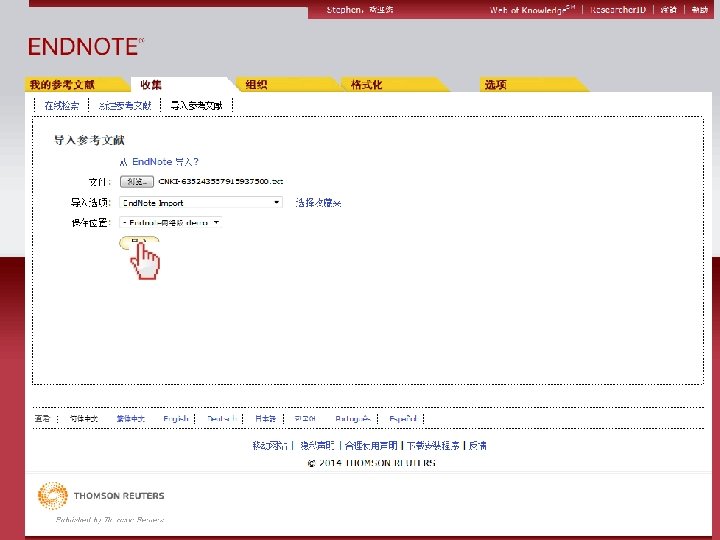
Task: Click the Thomson Reuters logo
Action: coord(101,495)
